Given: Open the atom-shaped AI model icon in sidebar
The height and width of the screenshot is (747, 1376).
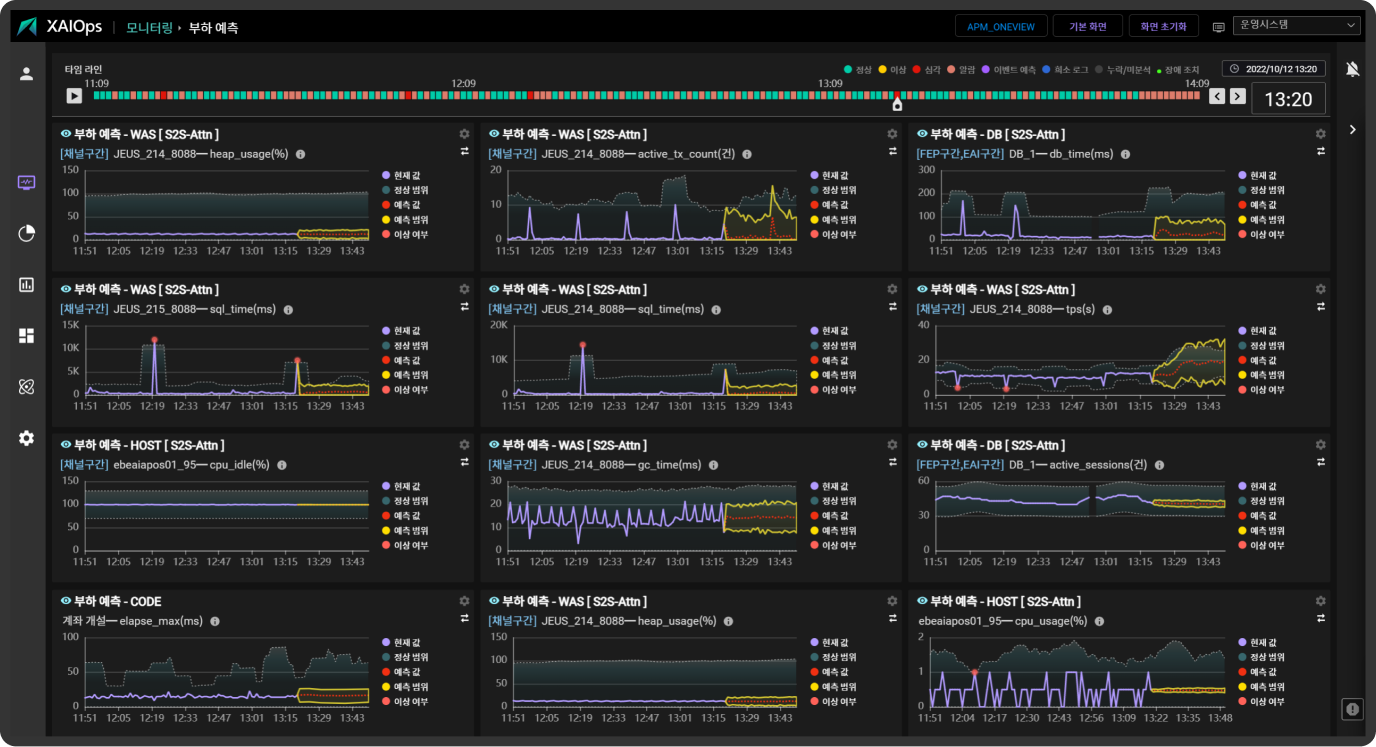Looking at the screenshot, I should [x=26, y=387].
